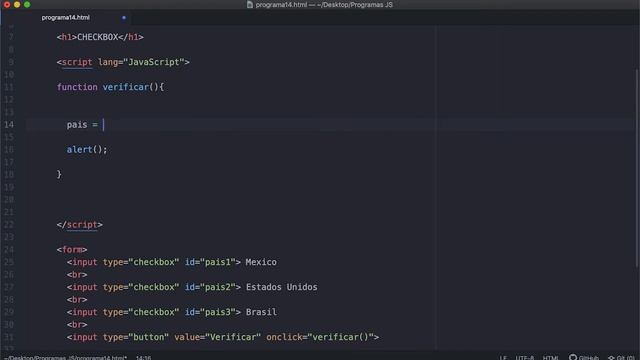Click line number 22 in the gutter
This screenshot has width=640, height=360.
[x=9, y=224]
